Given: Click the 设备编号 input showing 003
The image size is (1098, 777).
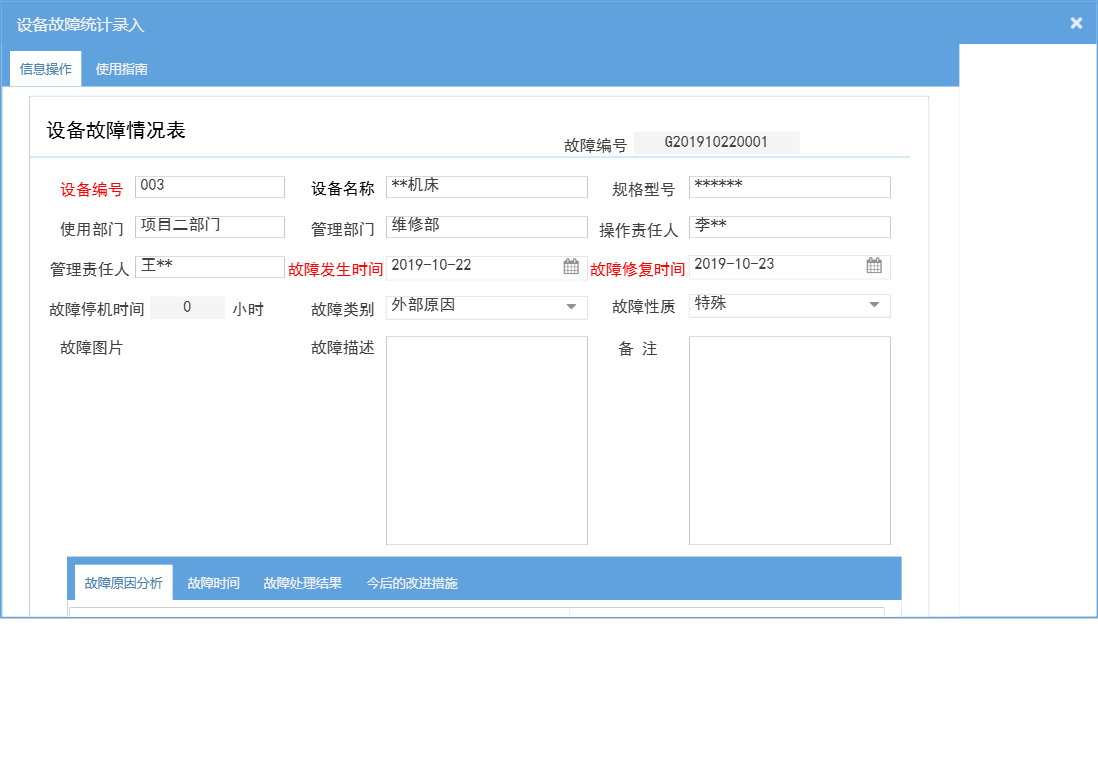Looking at the screenshot, I should click(210, 186).
